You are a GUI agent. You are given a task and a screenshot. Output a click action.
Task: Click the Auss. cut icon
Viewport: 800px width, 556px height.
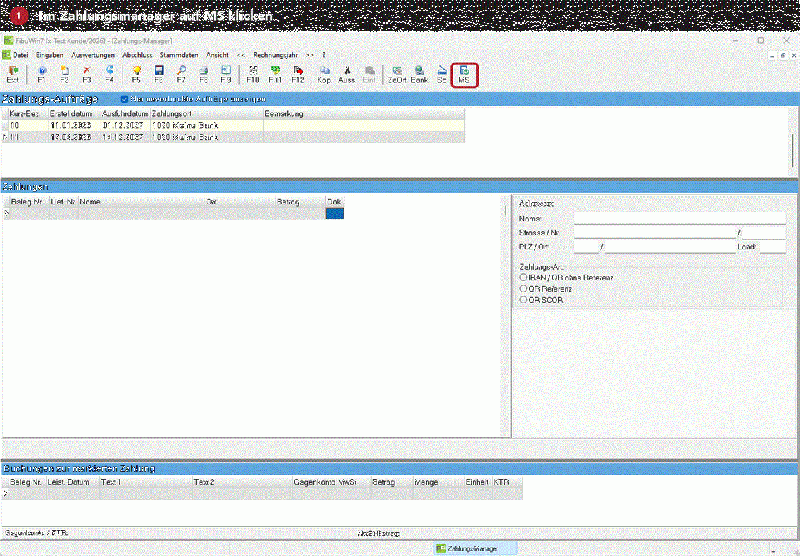(x=346, y=74)
